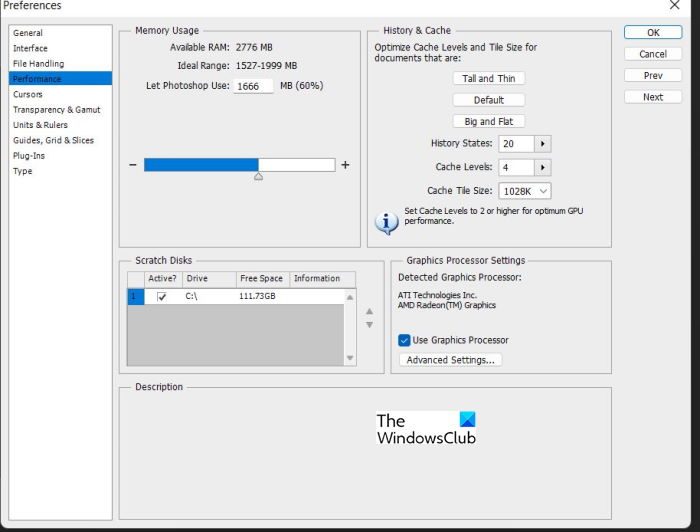The image size is (700, 532).
Task: Open the General preferences category
Action: [28, 33]
